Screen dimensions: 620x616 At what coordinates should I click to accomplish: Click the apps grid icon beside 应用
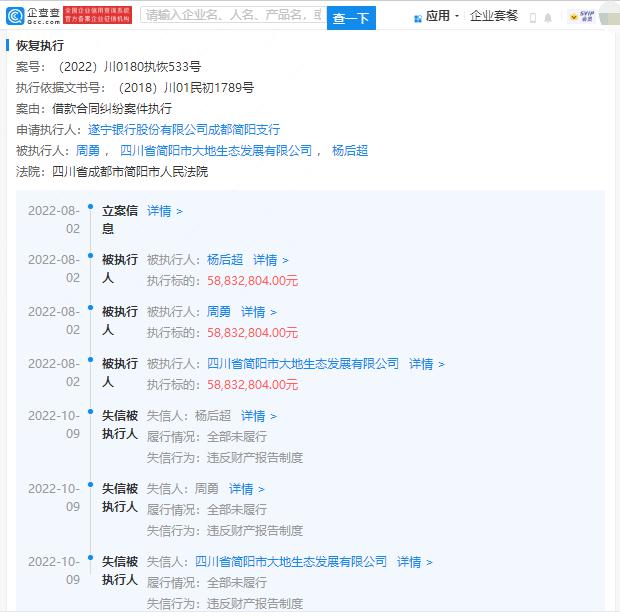[414, 16]
